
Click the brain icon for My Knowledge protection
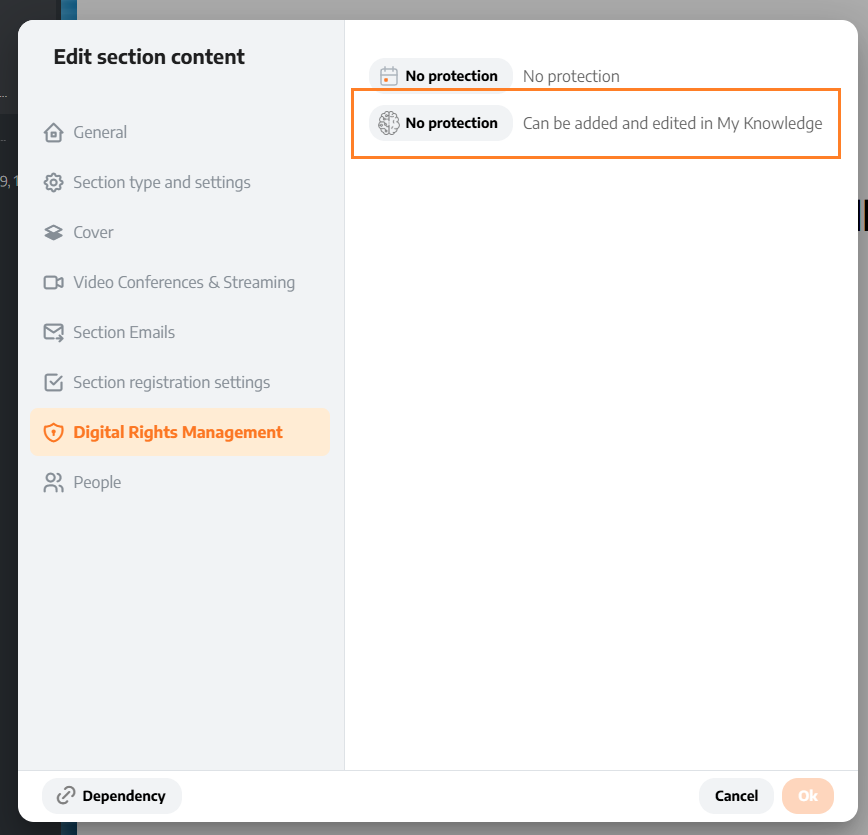pos(389,123)
